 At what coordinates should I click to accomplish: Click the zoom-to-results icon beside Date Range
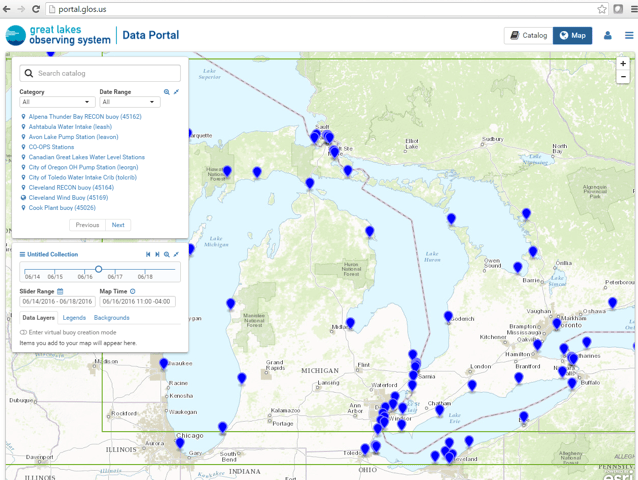(167, 92)
